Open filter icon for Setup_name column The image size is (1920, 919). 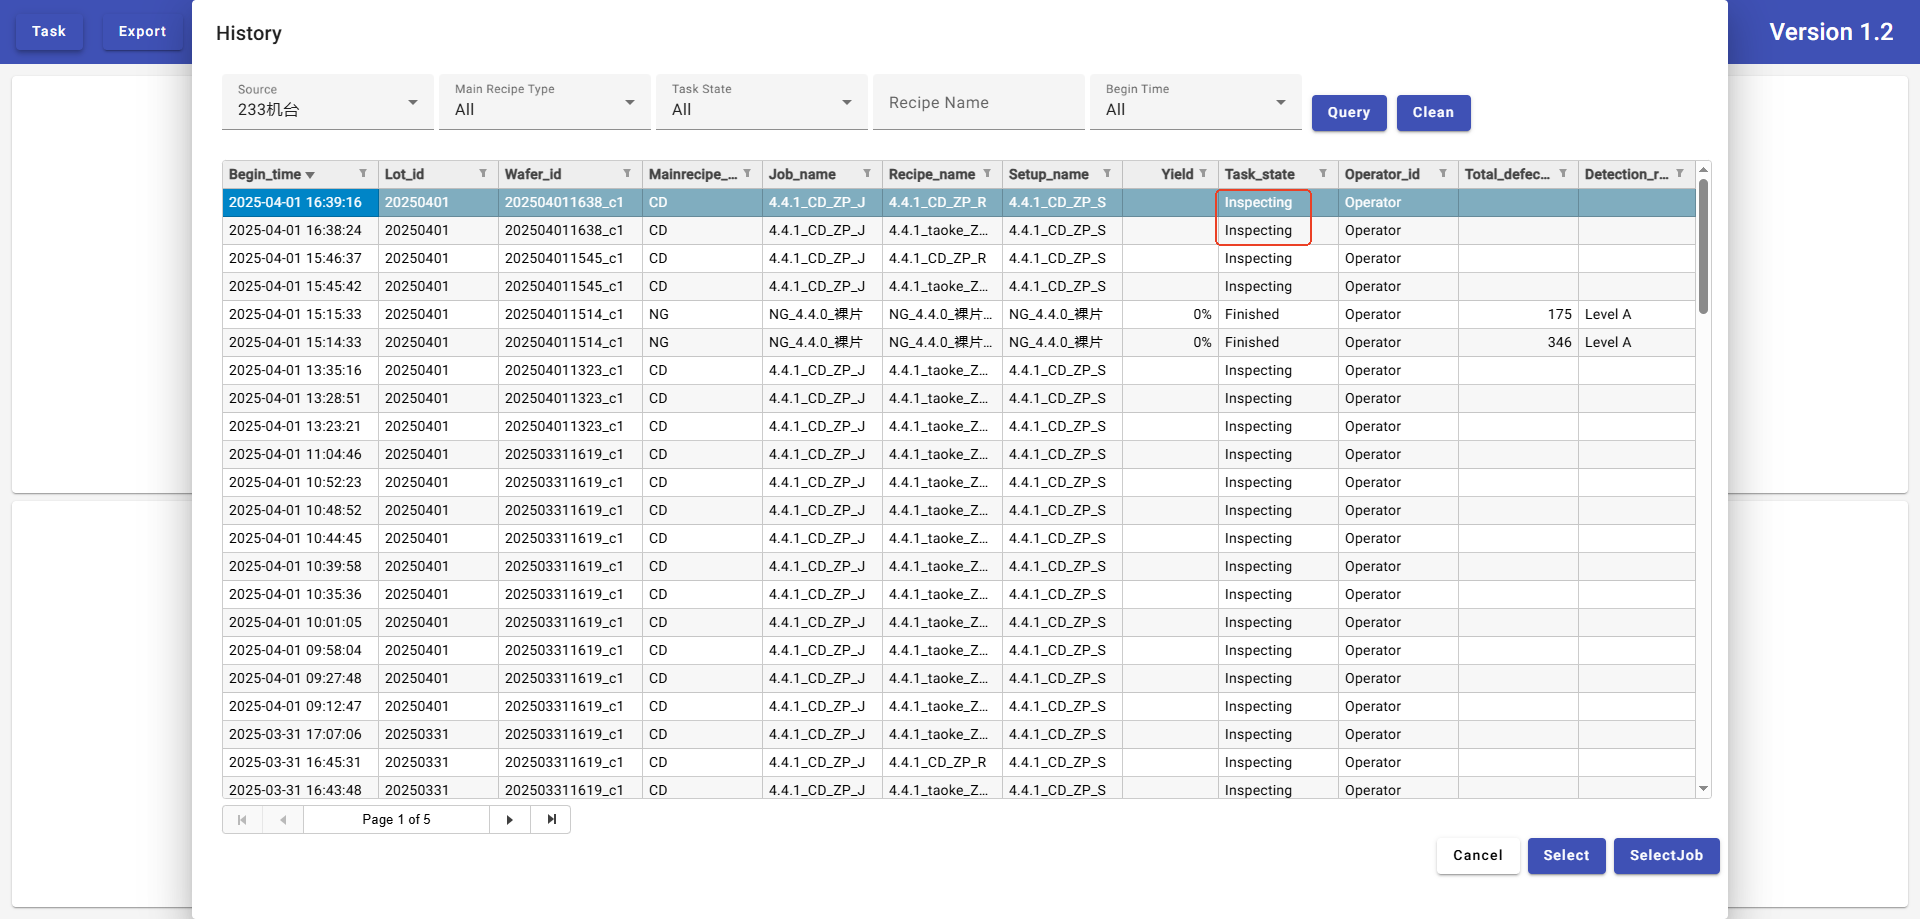point(1107,174)
